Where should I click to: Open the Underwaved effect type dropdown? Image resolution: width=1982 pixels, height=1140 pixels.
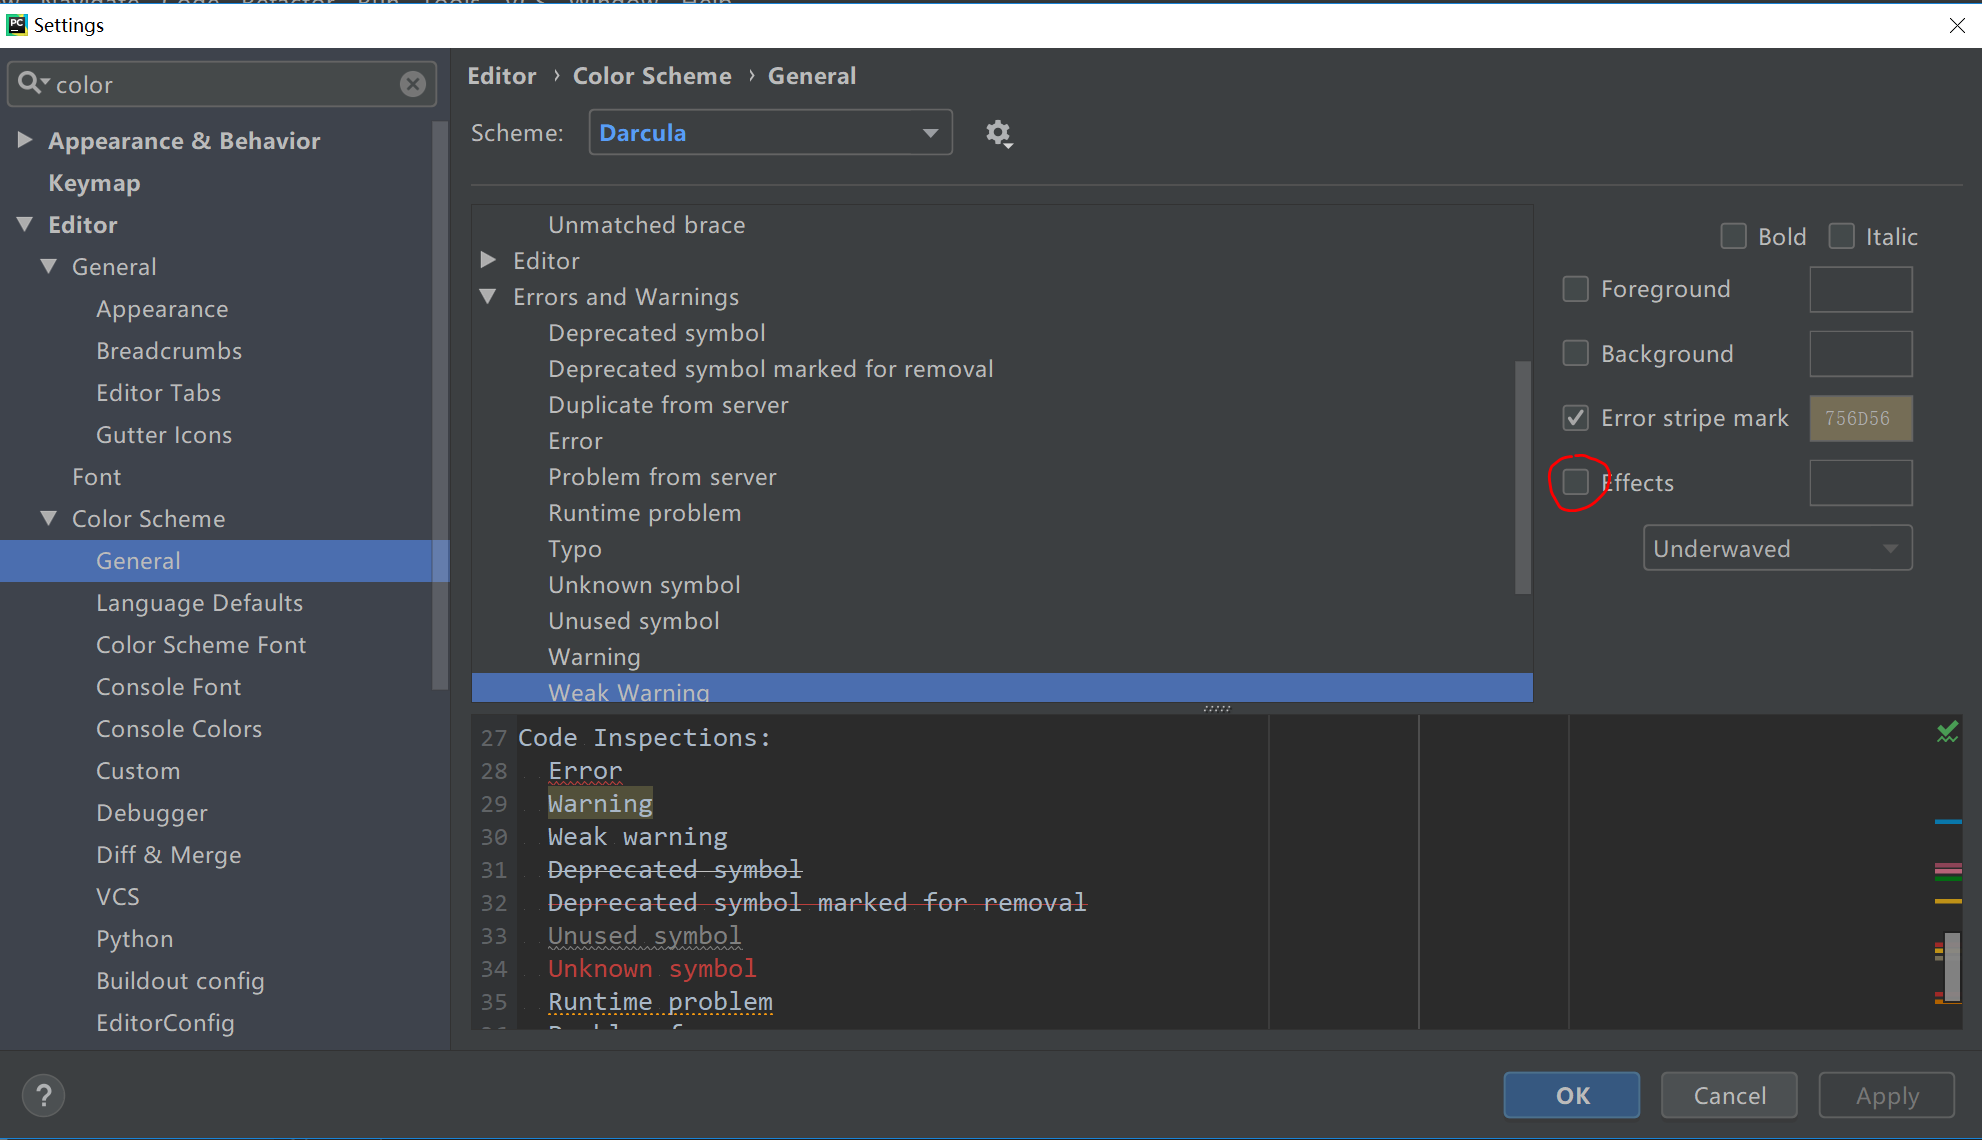coord(1777,548)
